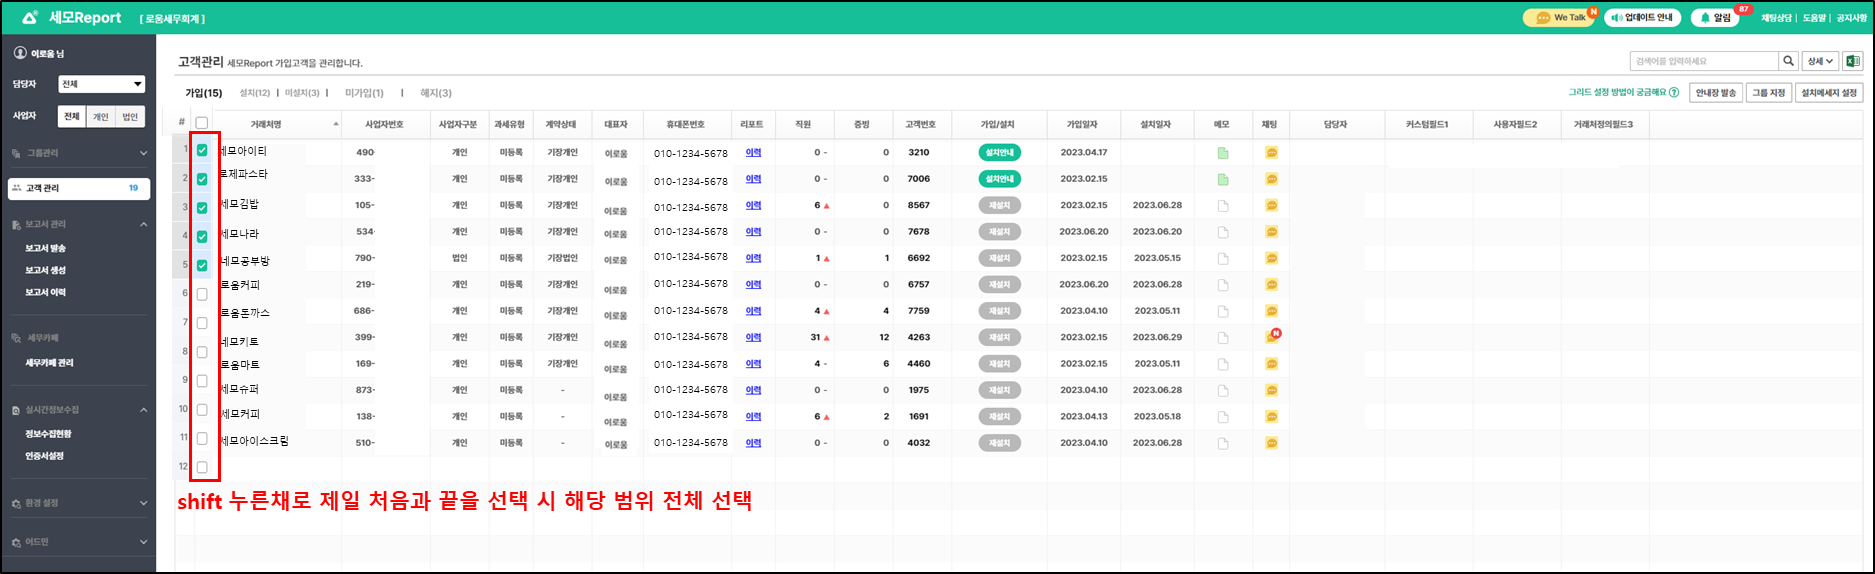Click the search keyword input field

pos(1703,61)
